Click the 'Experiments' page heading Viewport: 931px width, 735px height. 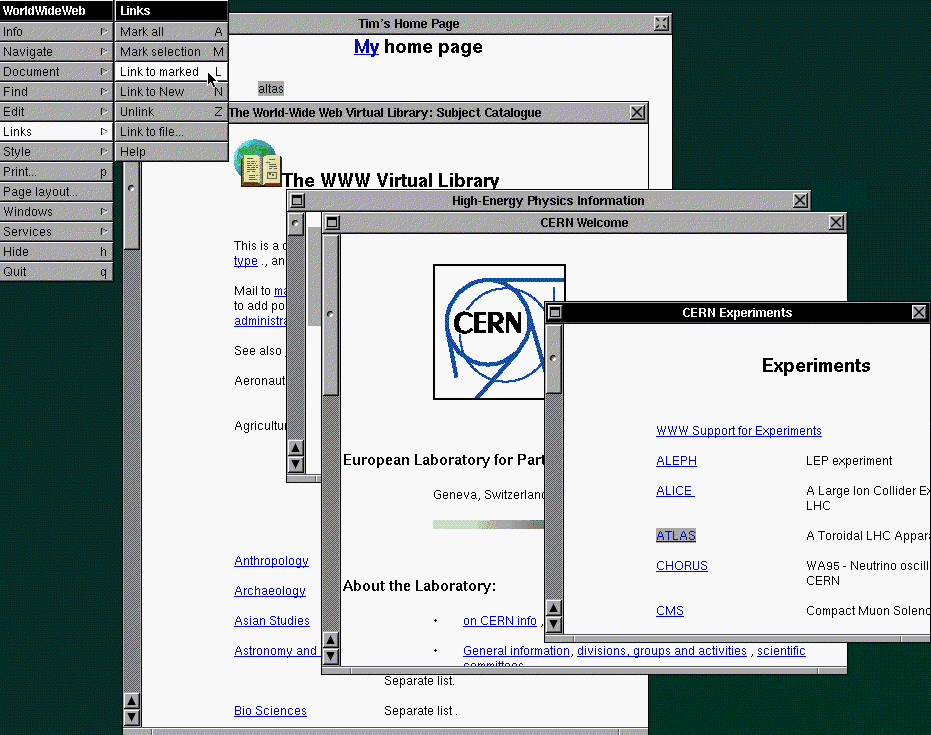816,365
